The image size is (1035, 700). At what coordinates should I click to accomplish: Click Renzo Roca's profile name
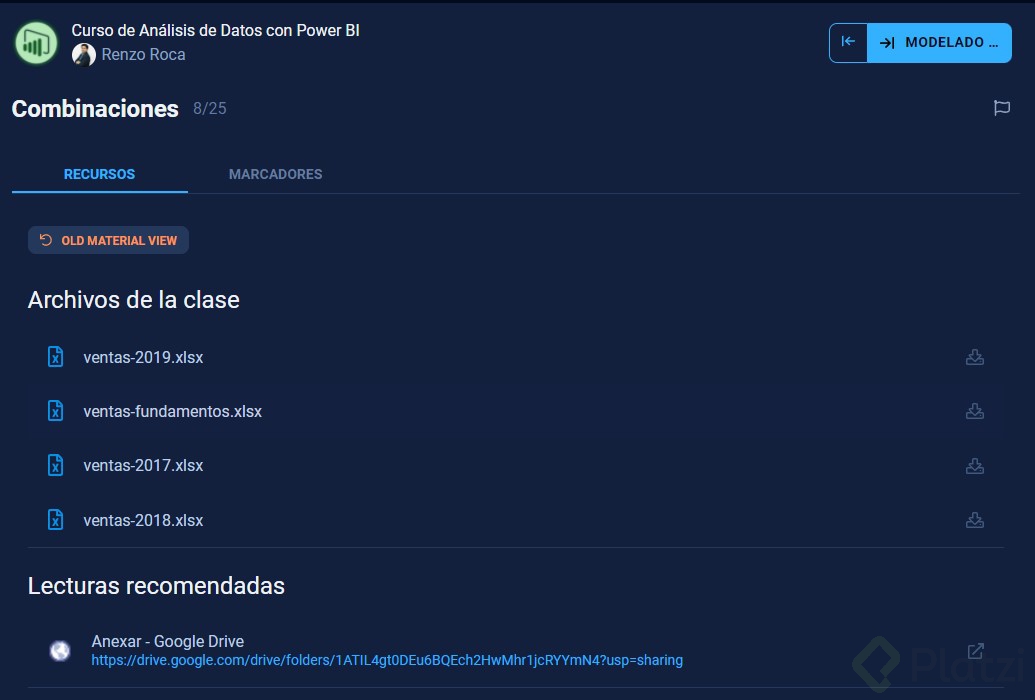click(x=142, y=54)
